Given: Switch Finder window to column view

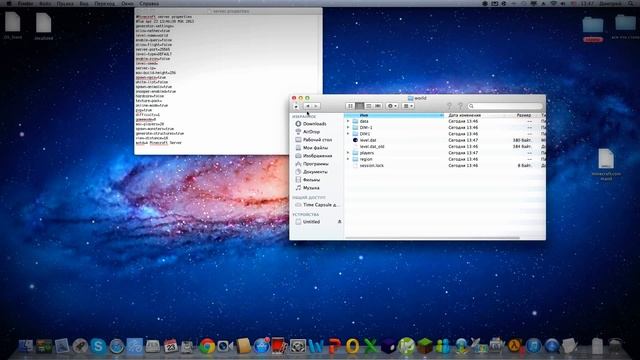Looking at the screenshot, I should (x=369, y=106).
